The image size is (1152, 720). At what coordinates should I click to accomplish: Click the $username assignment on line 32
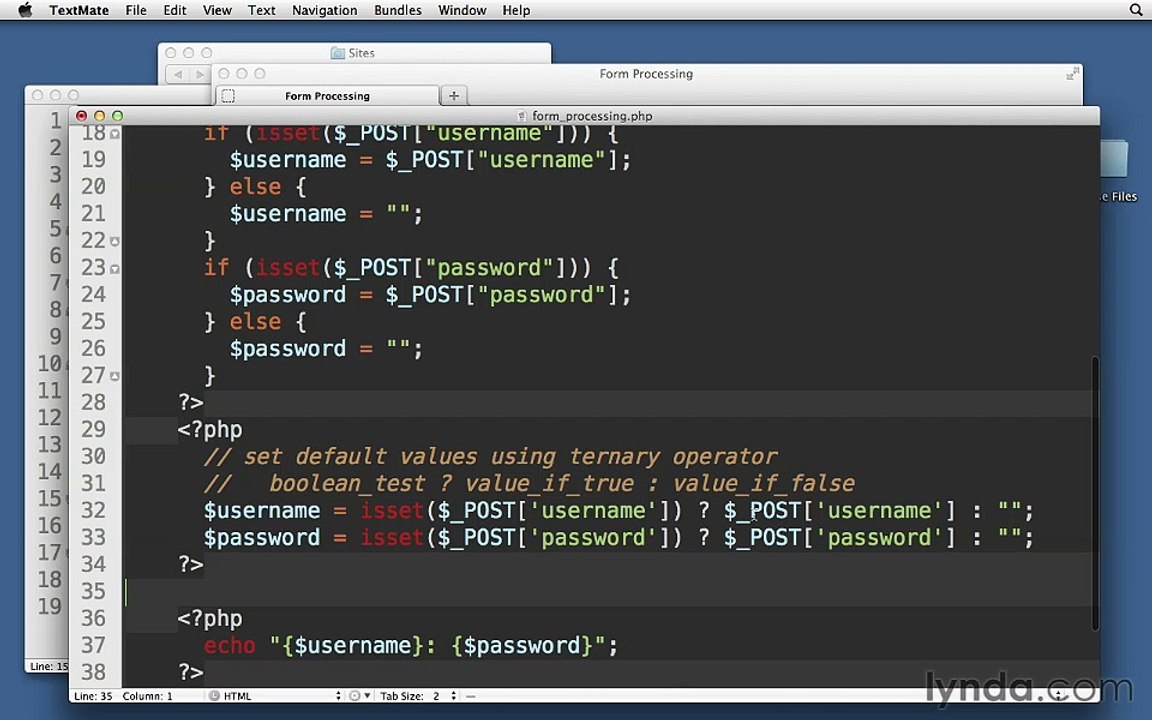click(619, 511)
